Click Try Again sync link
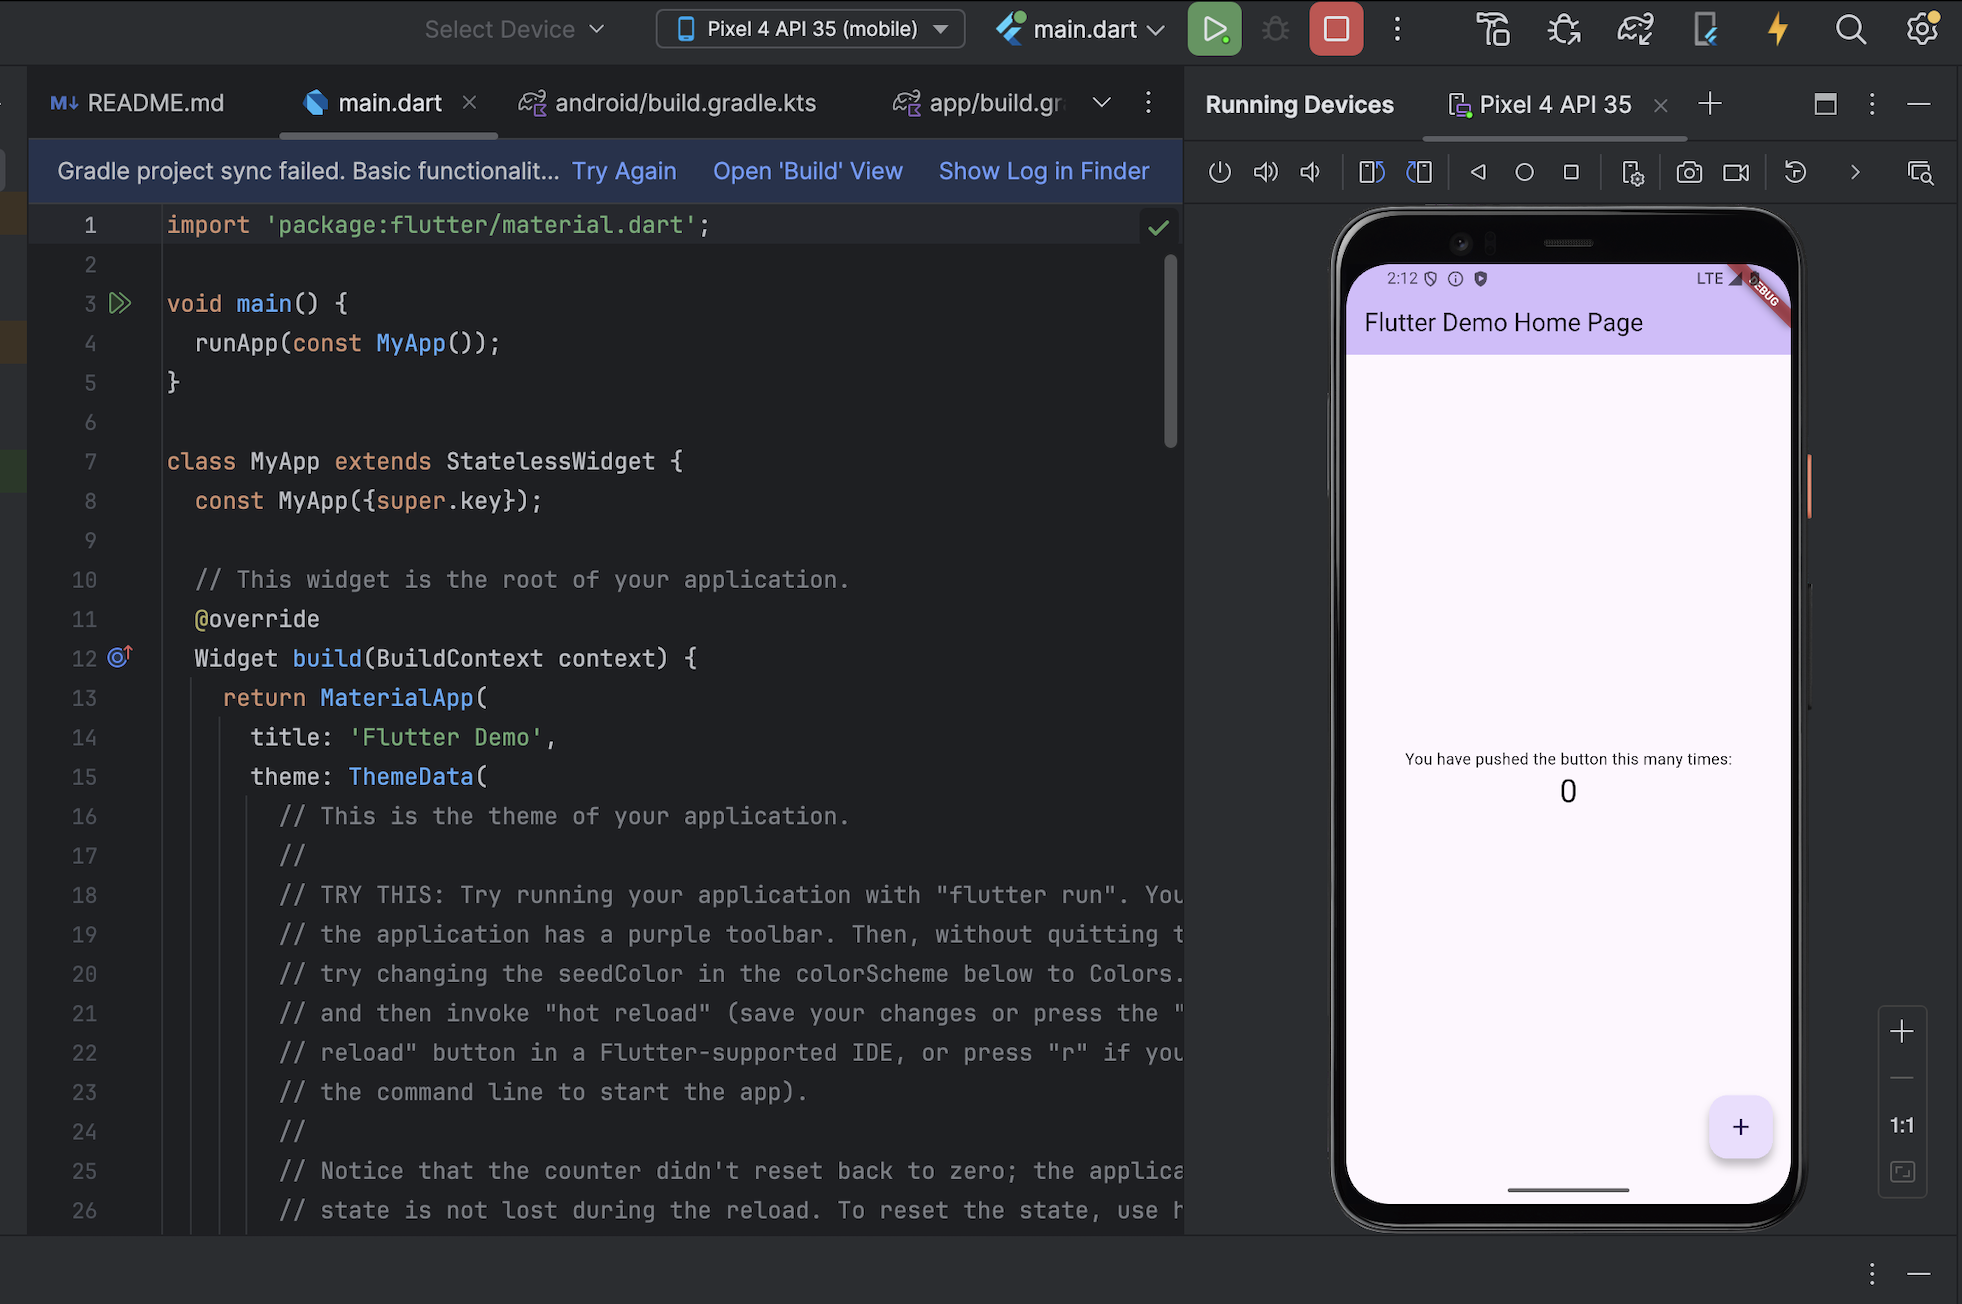1962x1304 pixels. 624,171
